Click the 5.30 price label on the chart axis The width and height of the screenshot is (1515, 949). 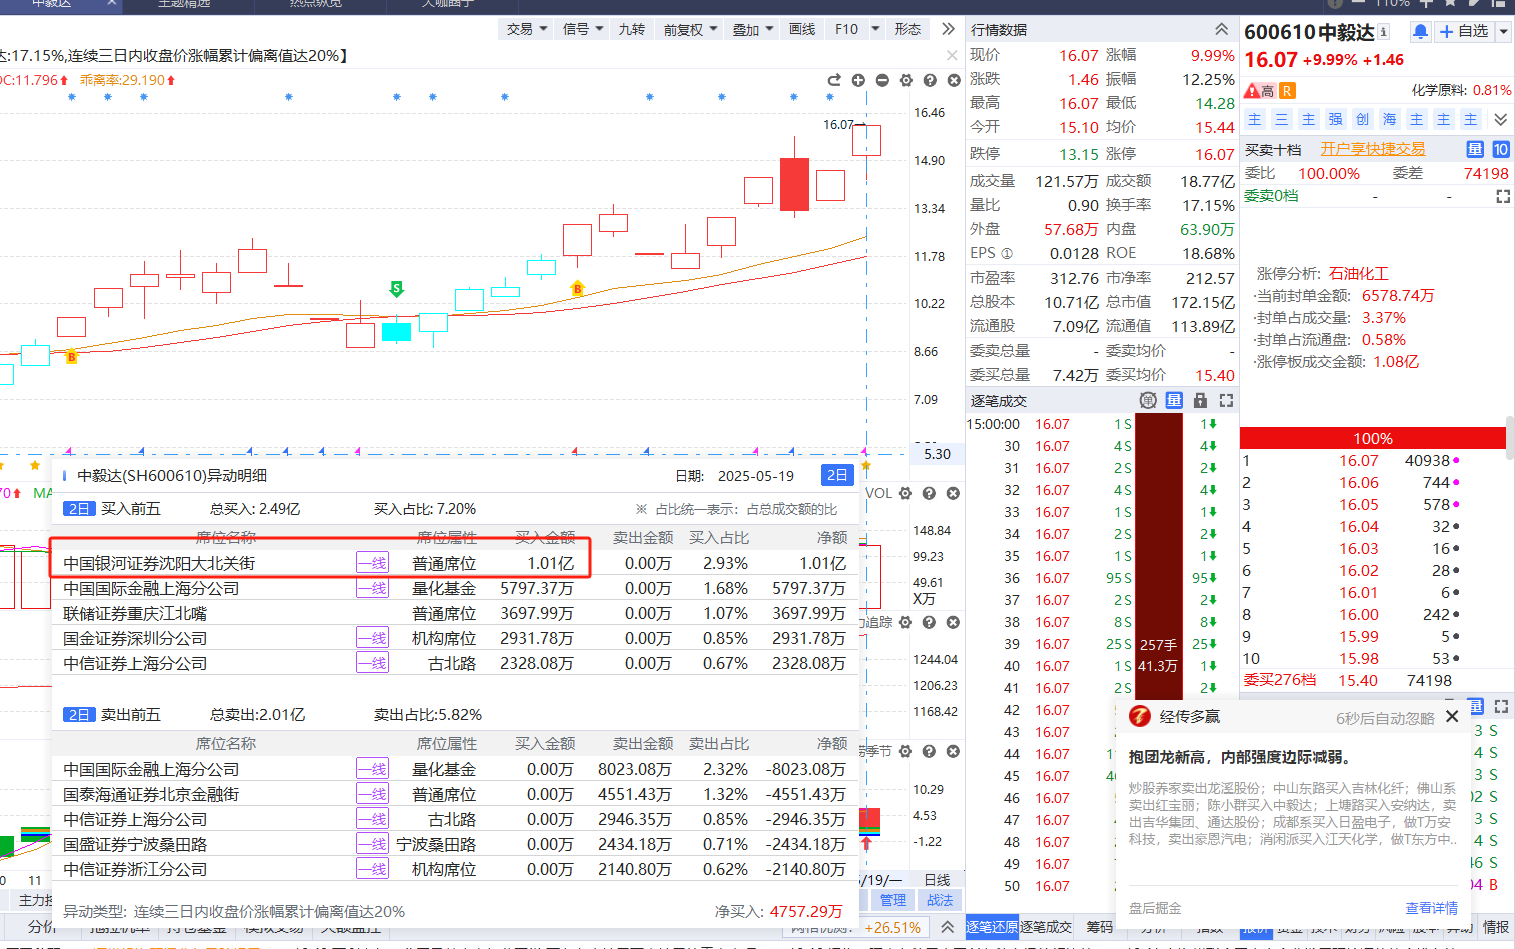(x=937, y=454)
